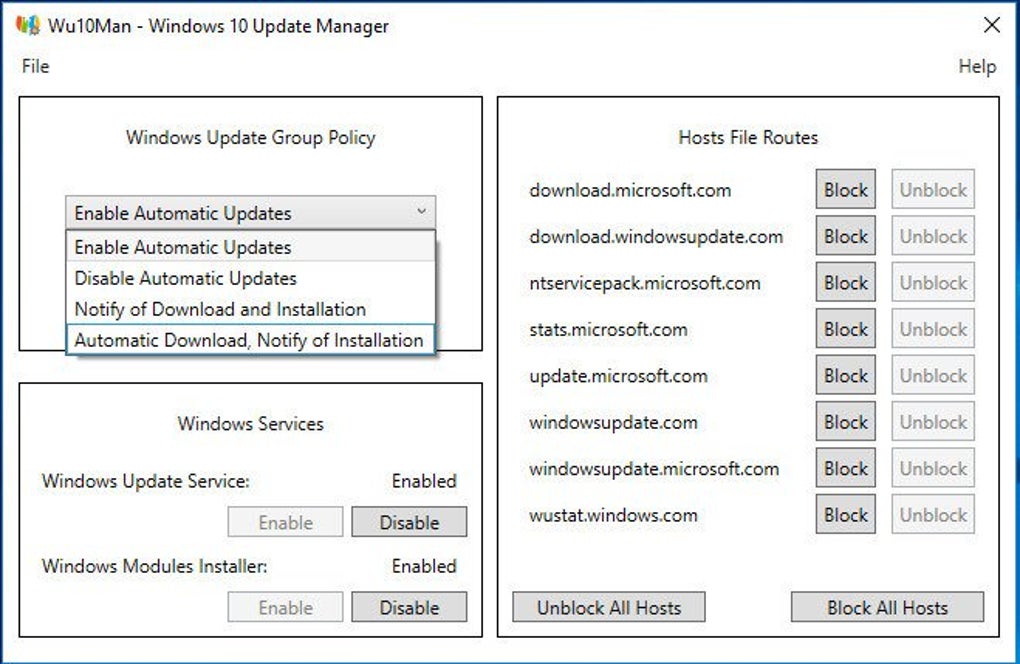
Task: Open the File menu
Action: pos(35,66)
